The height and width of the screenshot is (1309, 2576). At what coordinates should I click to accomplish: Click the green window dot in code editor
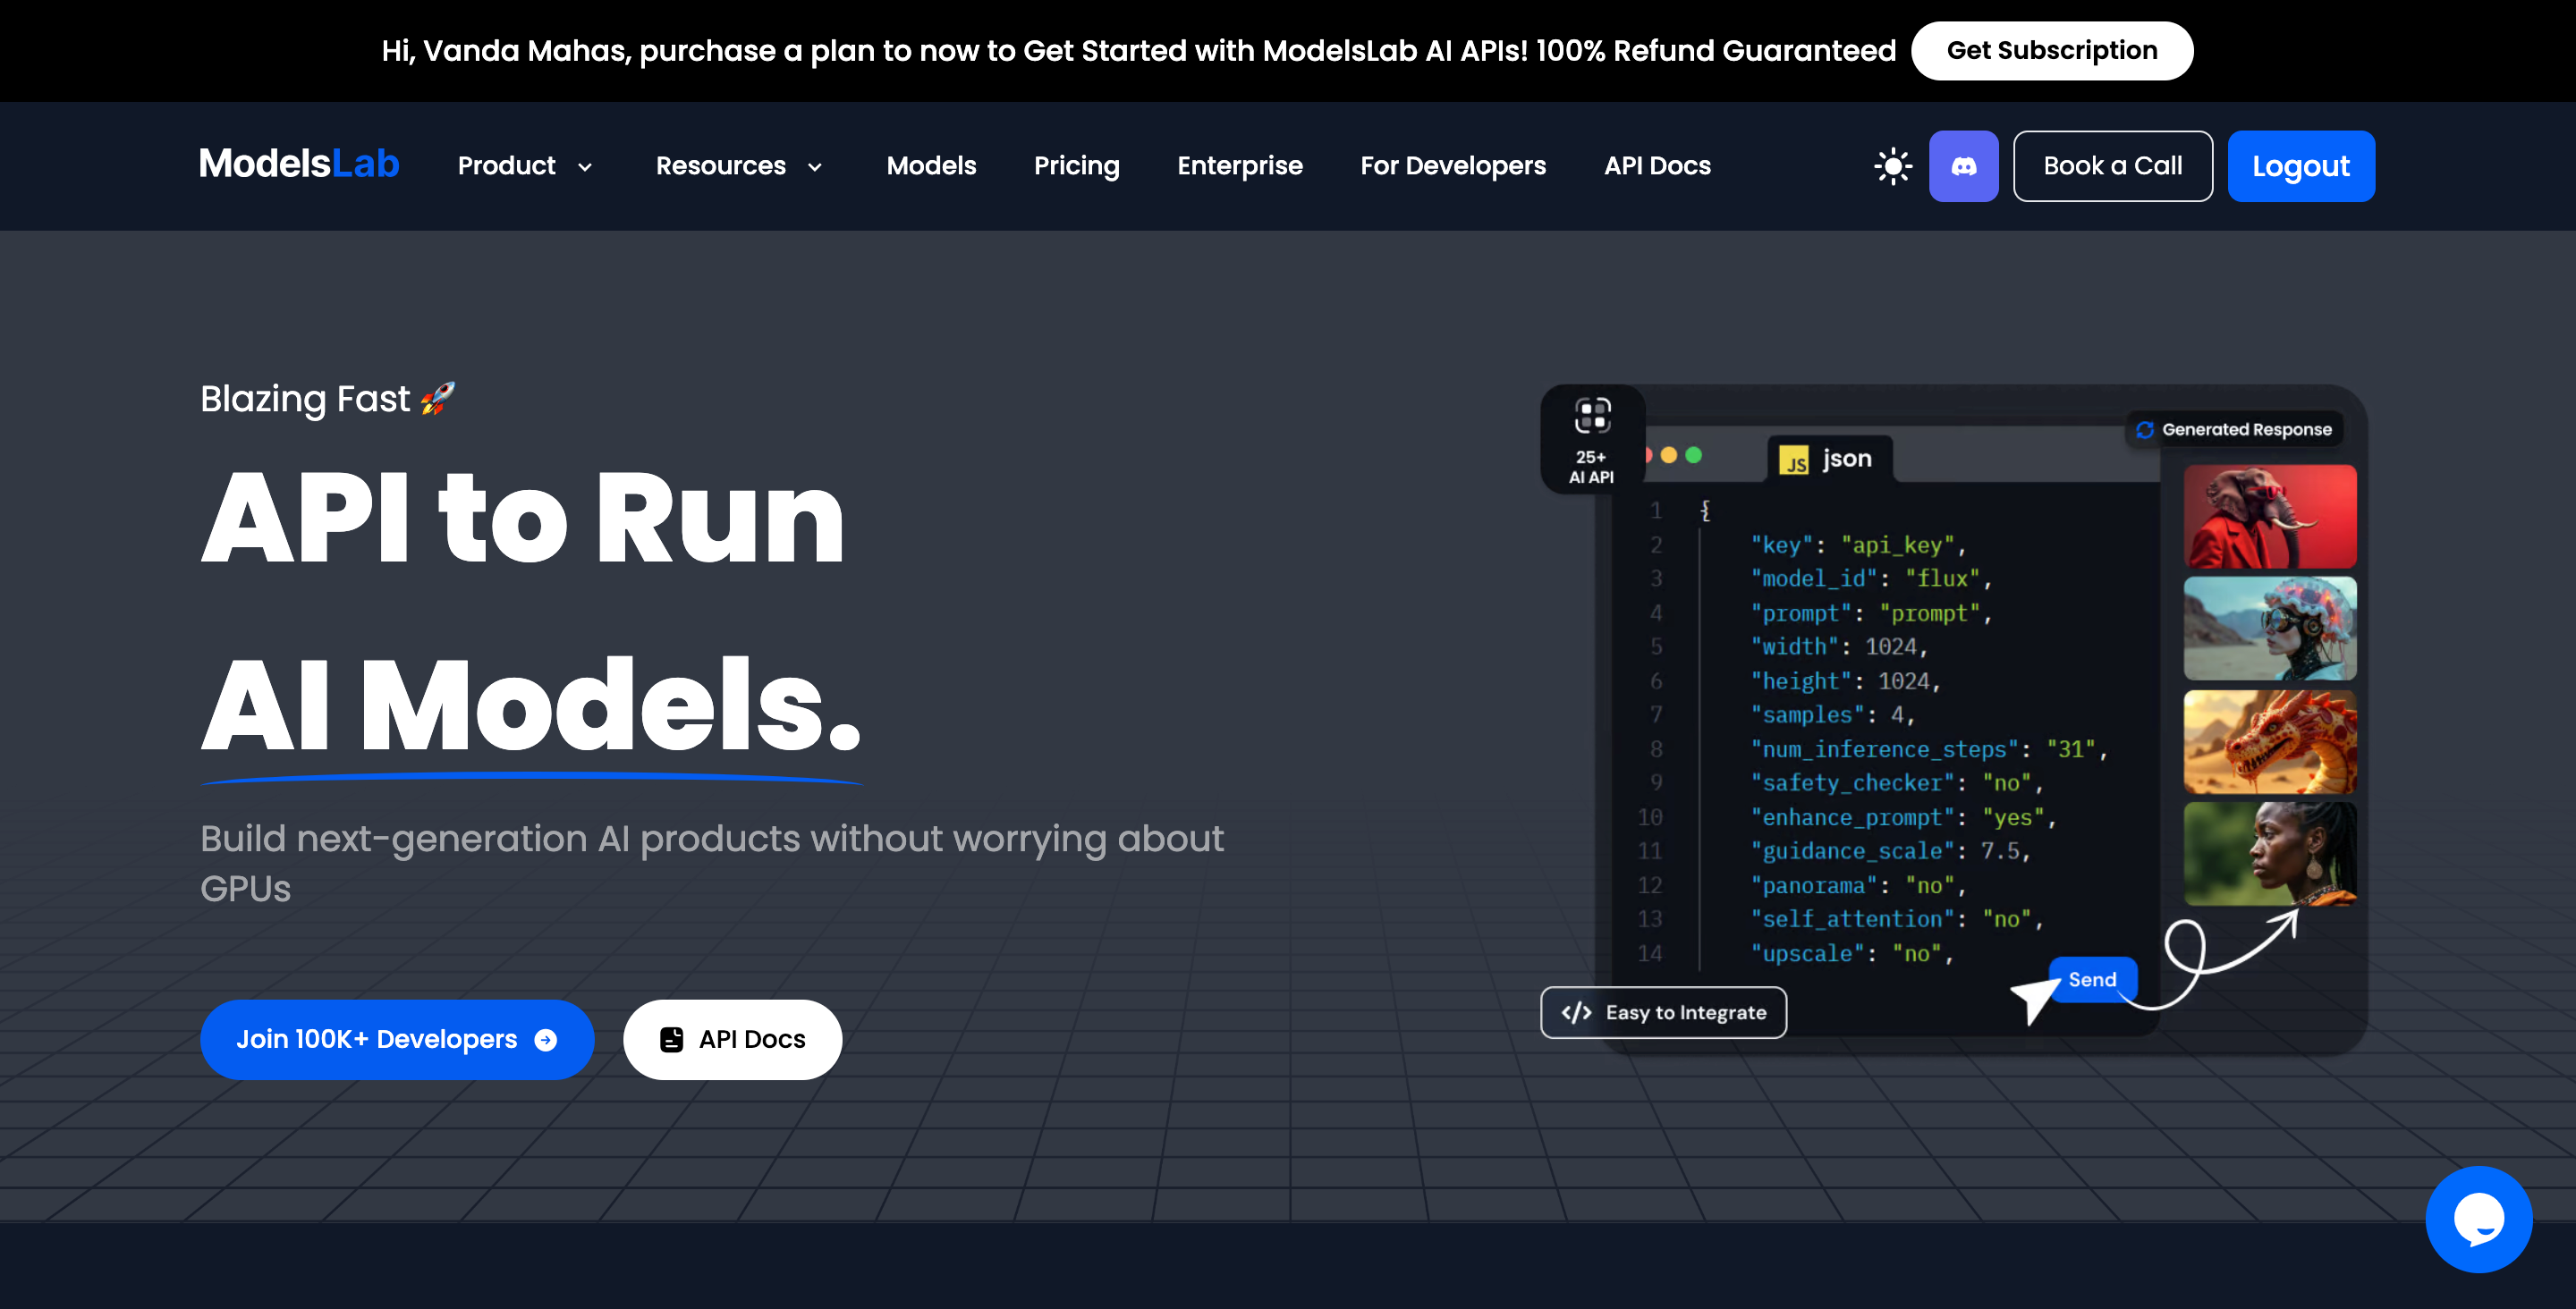[1693, 456]
